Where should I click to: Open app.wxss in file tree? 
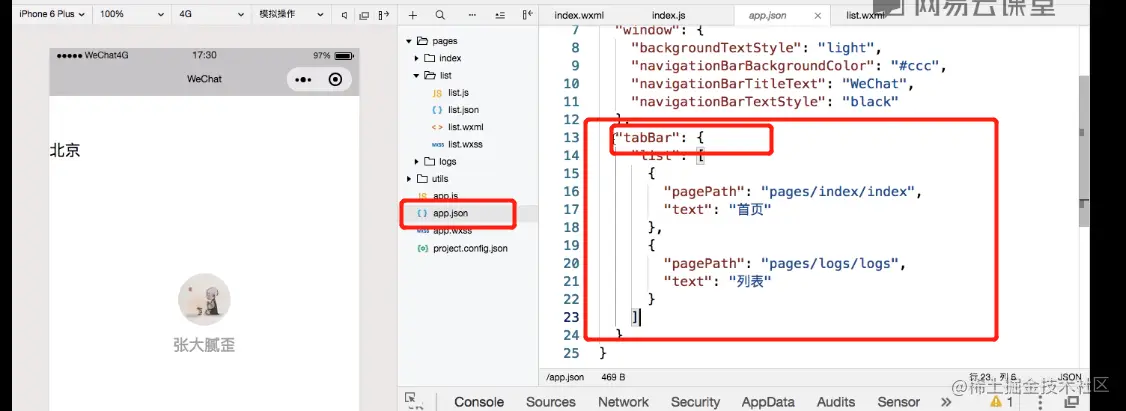click(452, 231)
